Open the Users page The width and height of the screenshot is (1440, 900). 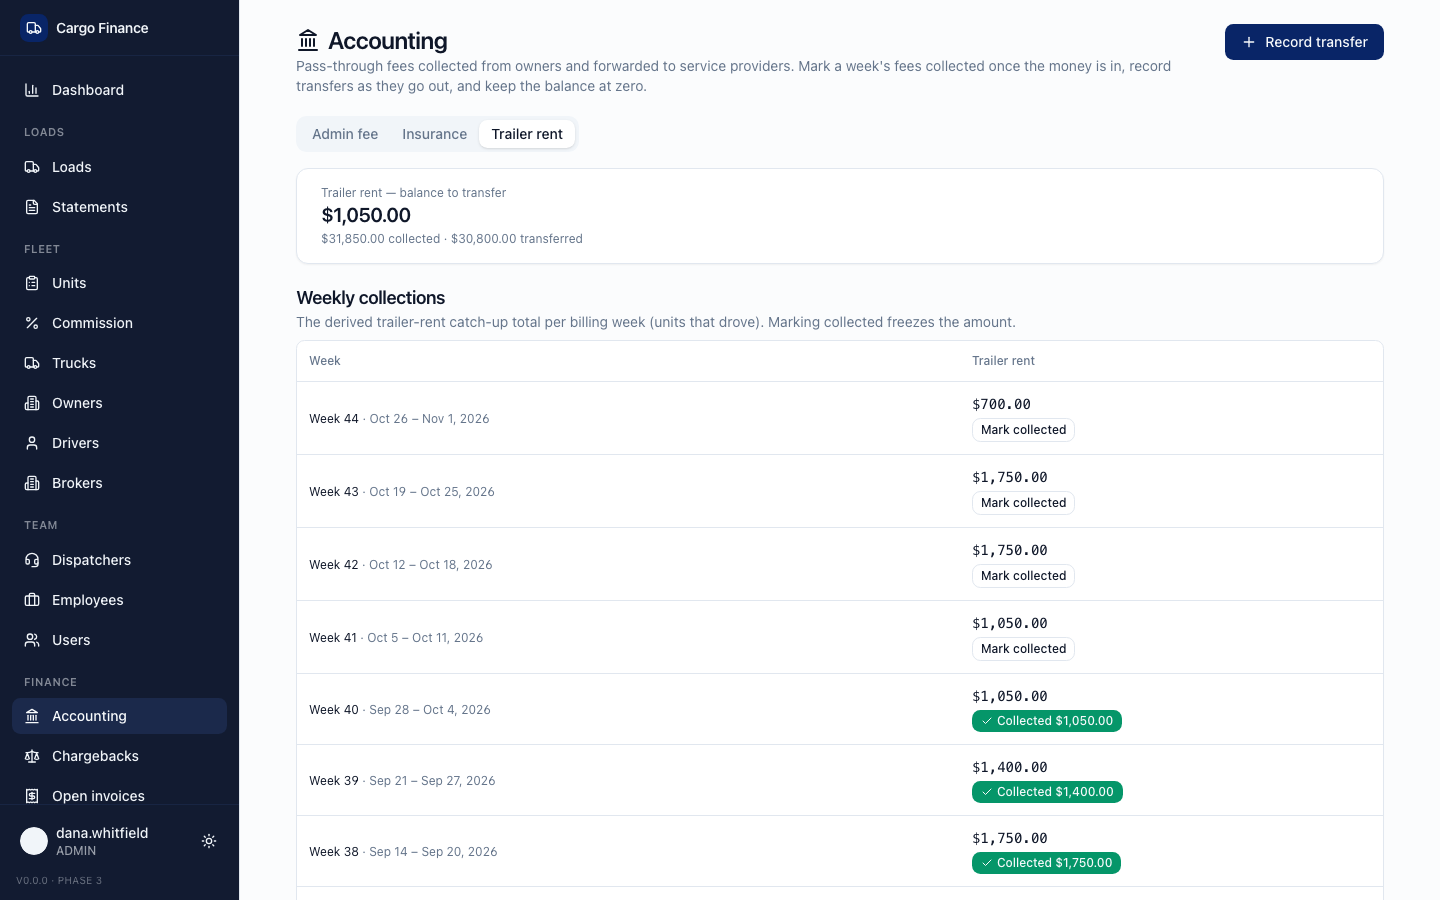click(119, 640)
